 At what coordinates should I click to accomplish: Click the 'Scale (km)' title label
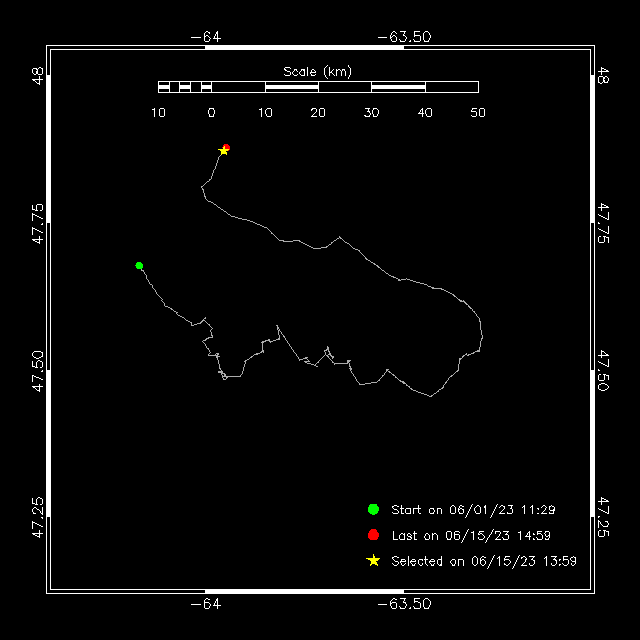pyautogui.click(x=318, y=72)
